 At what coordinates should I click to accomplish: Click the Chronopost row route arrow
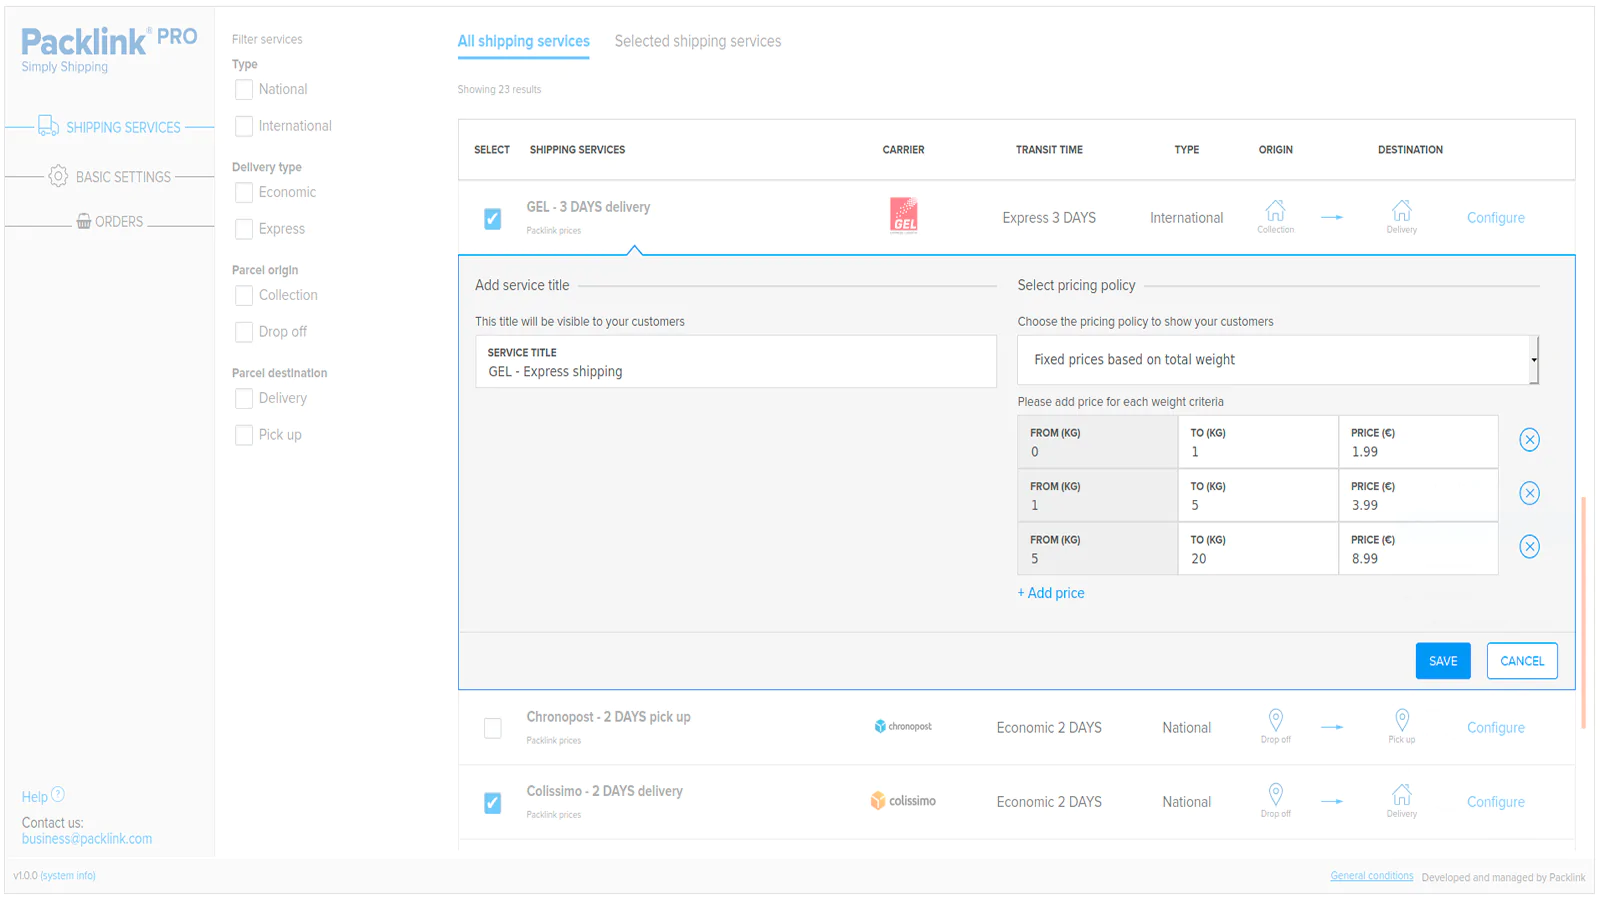tap(1332, 727)
